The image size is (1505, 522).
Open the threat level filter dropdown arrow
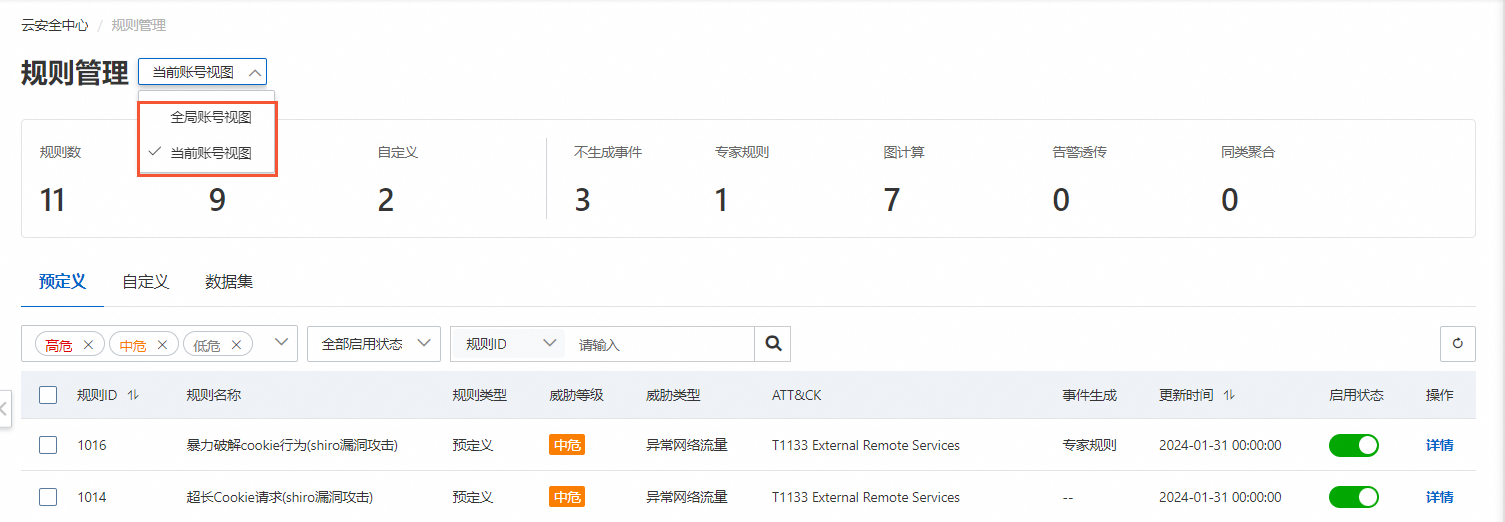[x=280, y=343]
